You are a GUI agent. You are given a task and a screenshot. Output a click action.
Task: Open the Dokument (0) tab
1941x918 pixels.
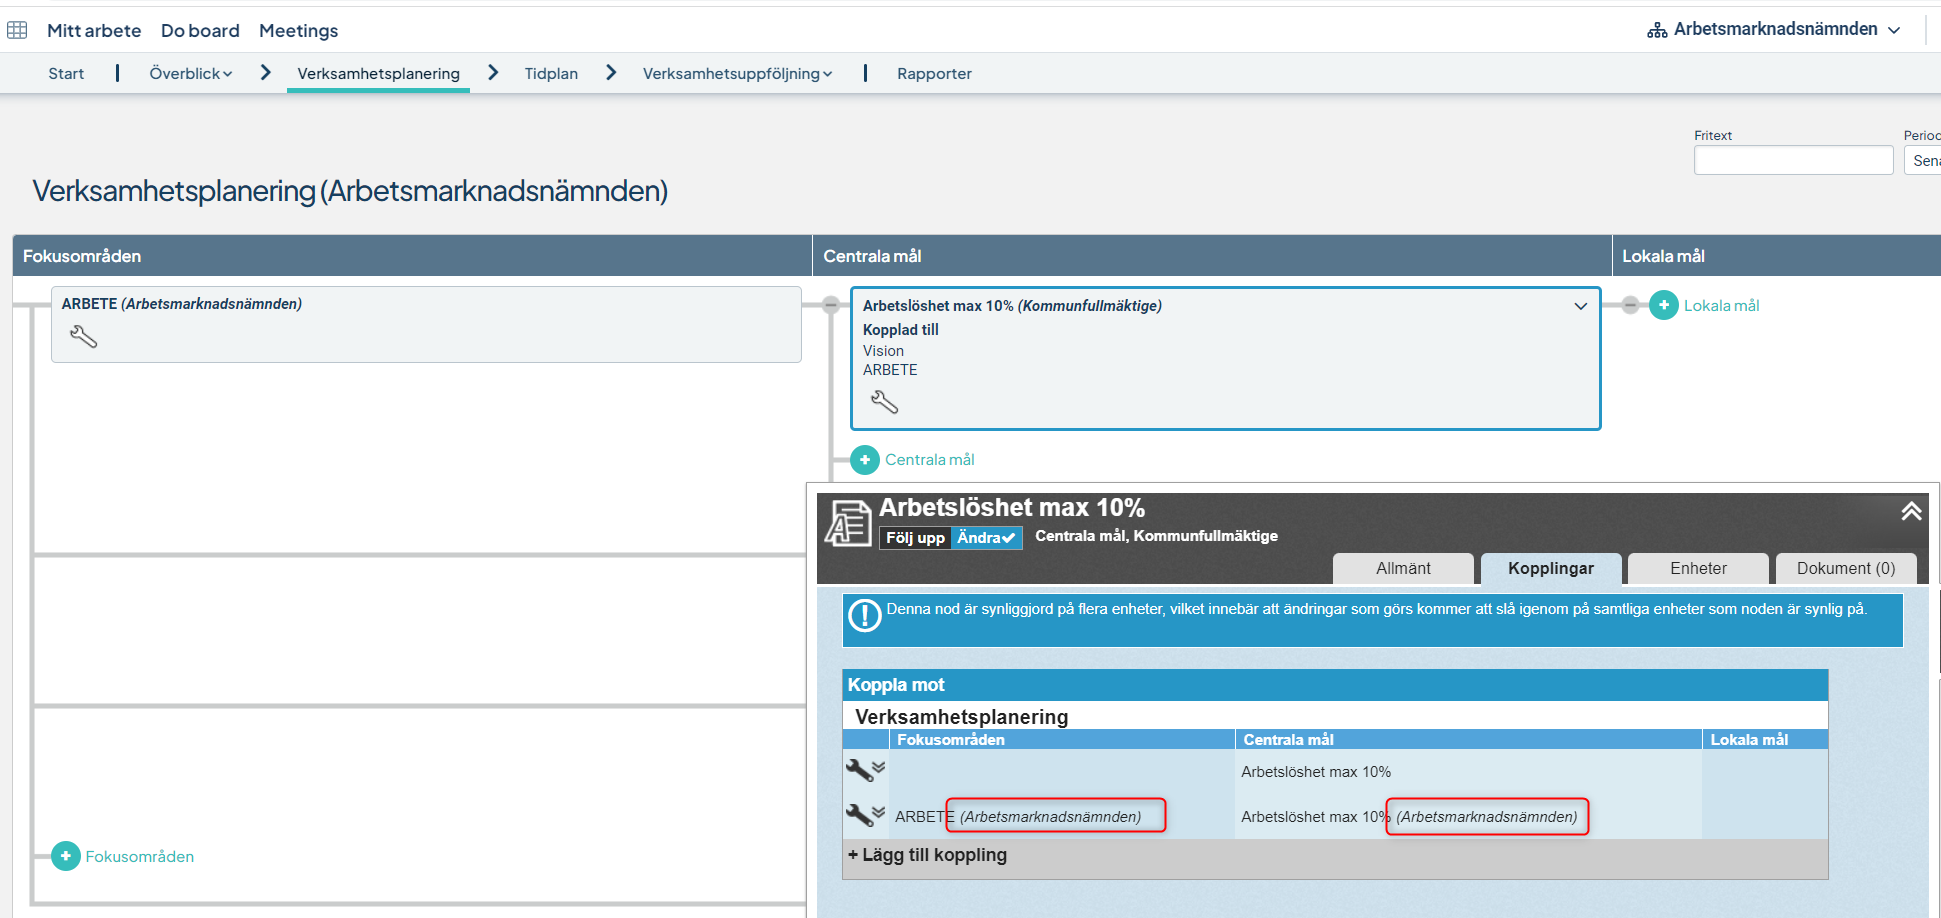coord(1845,568)
